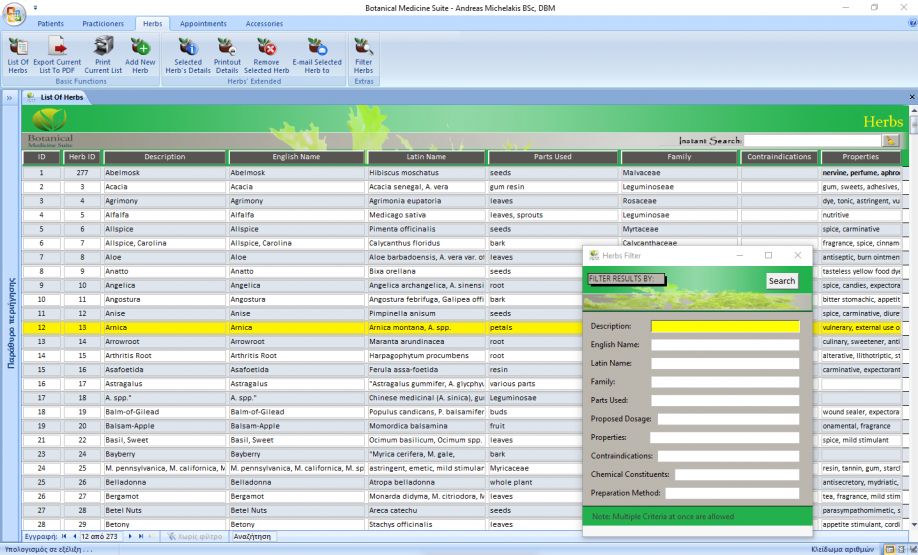Select the 'Arthritis Root' description cell

point(165,355)
